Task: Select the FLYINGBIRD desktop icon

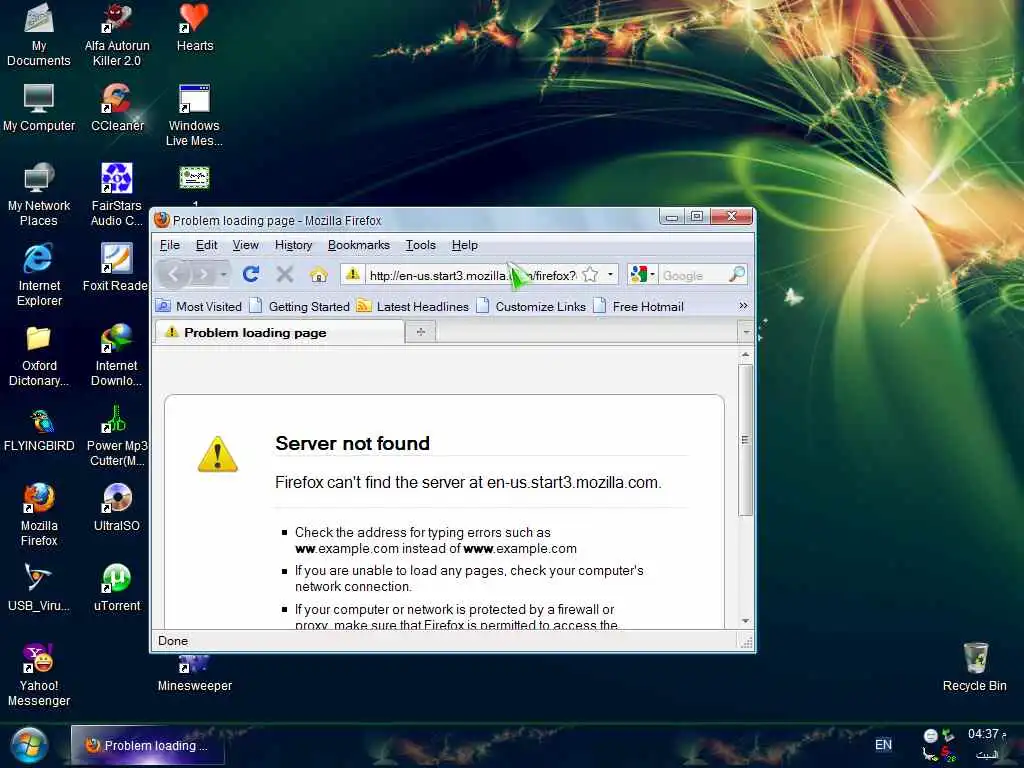Action: coord(39,430)
